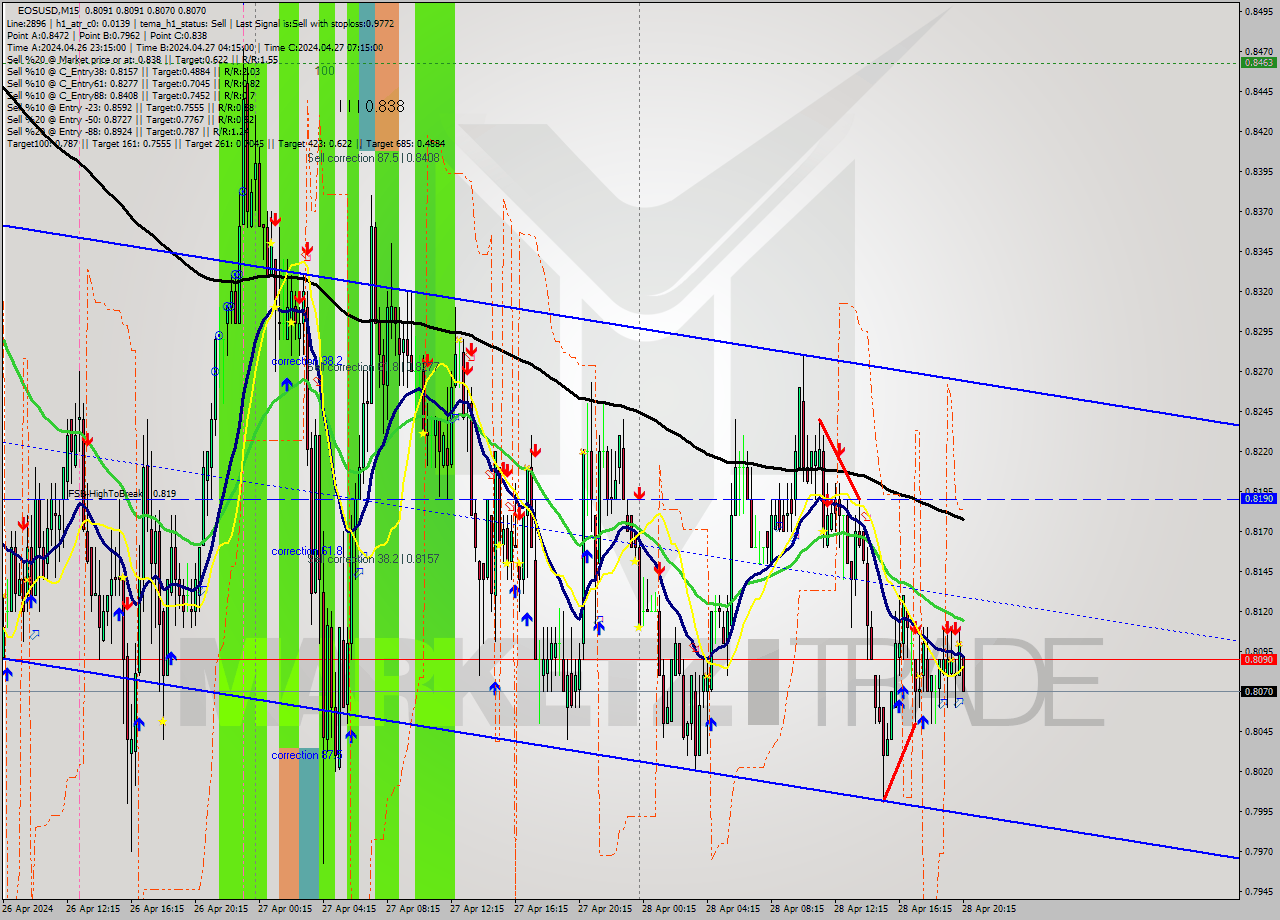Click the blue 'correction 87.5' label
Viewport: 1280px width, 920px height.
[x=307, y=755]
